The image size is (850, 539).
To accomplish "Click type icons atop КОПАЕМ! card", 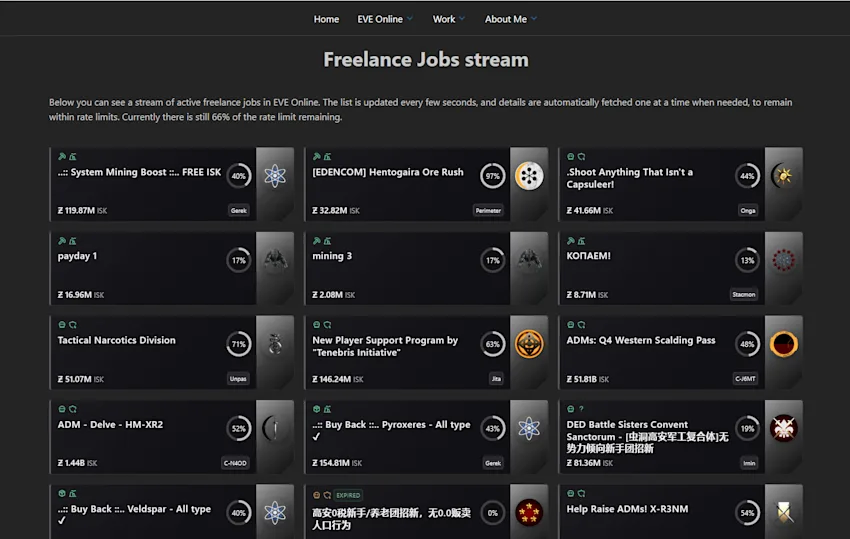I will (x=576, y=241).
